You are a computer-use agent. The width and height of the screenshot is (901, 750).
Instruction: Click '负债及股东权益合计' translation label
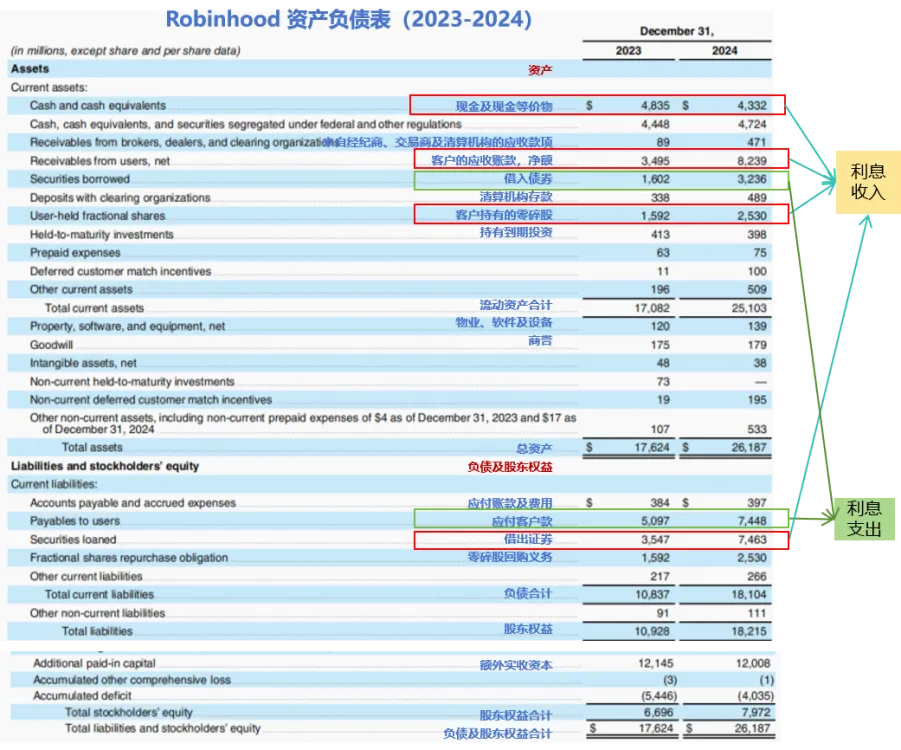[x=498, y=734]
